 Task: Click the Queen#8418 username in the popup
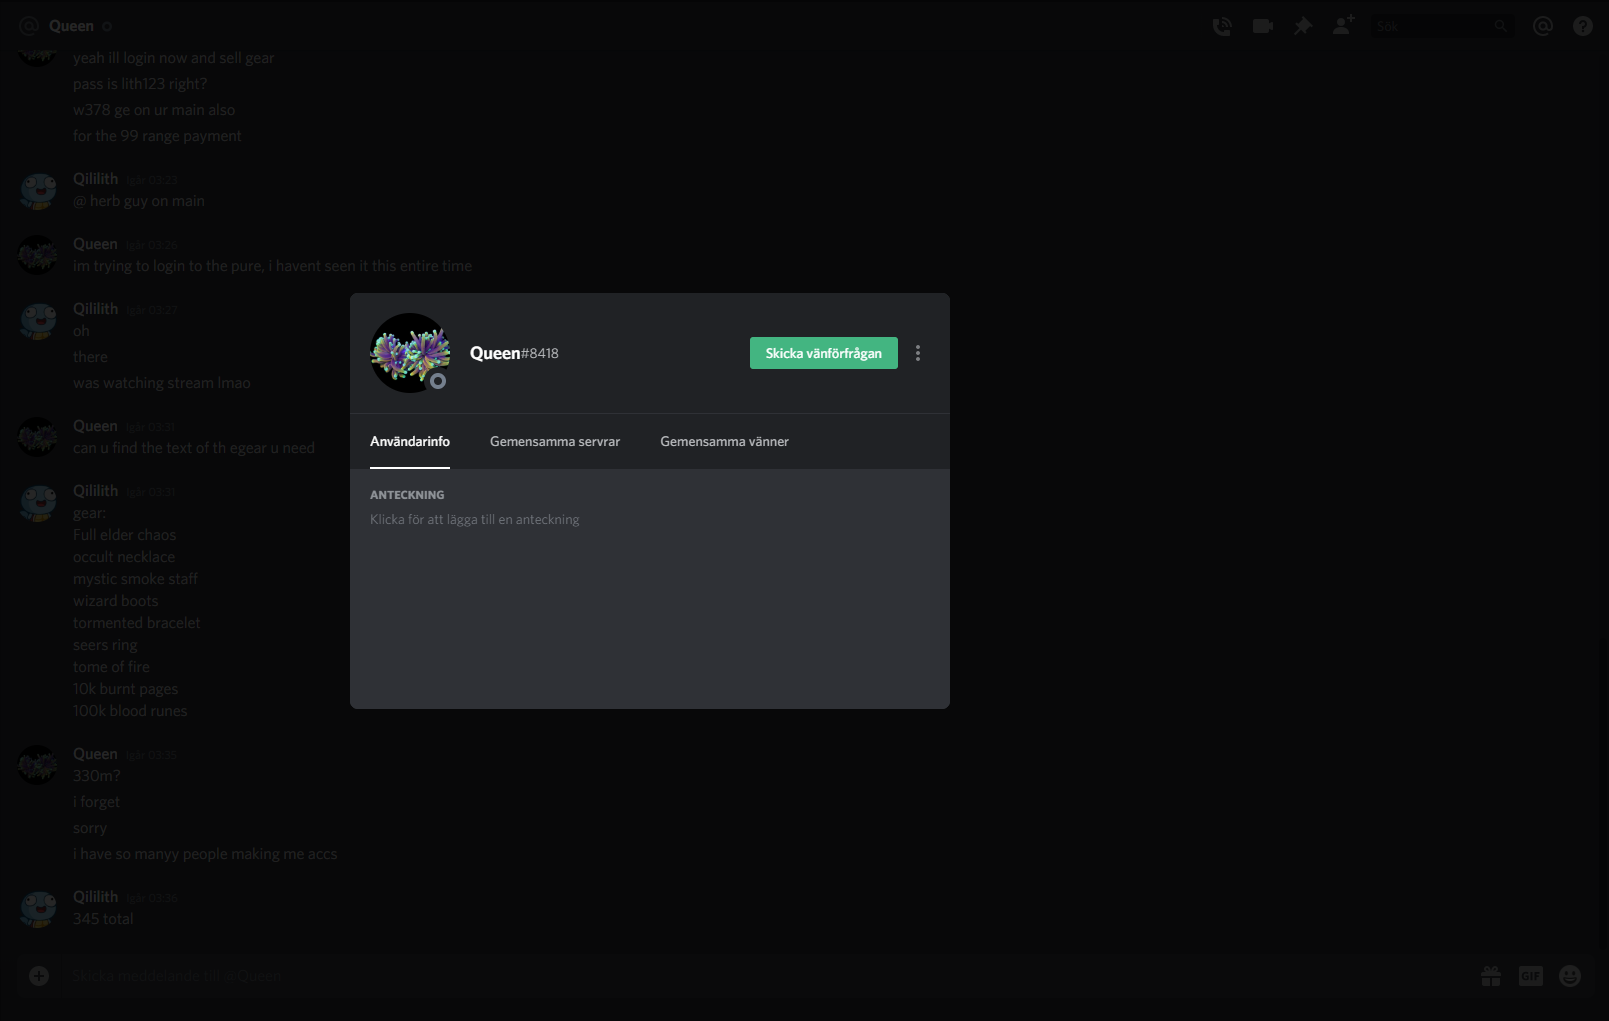point(514,353)
